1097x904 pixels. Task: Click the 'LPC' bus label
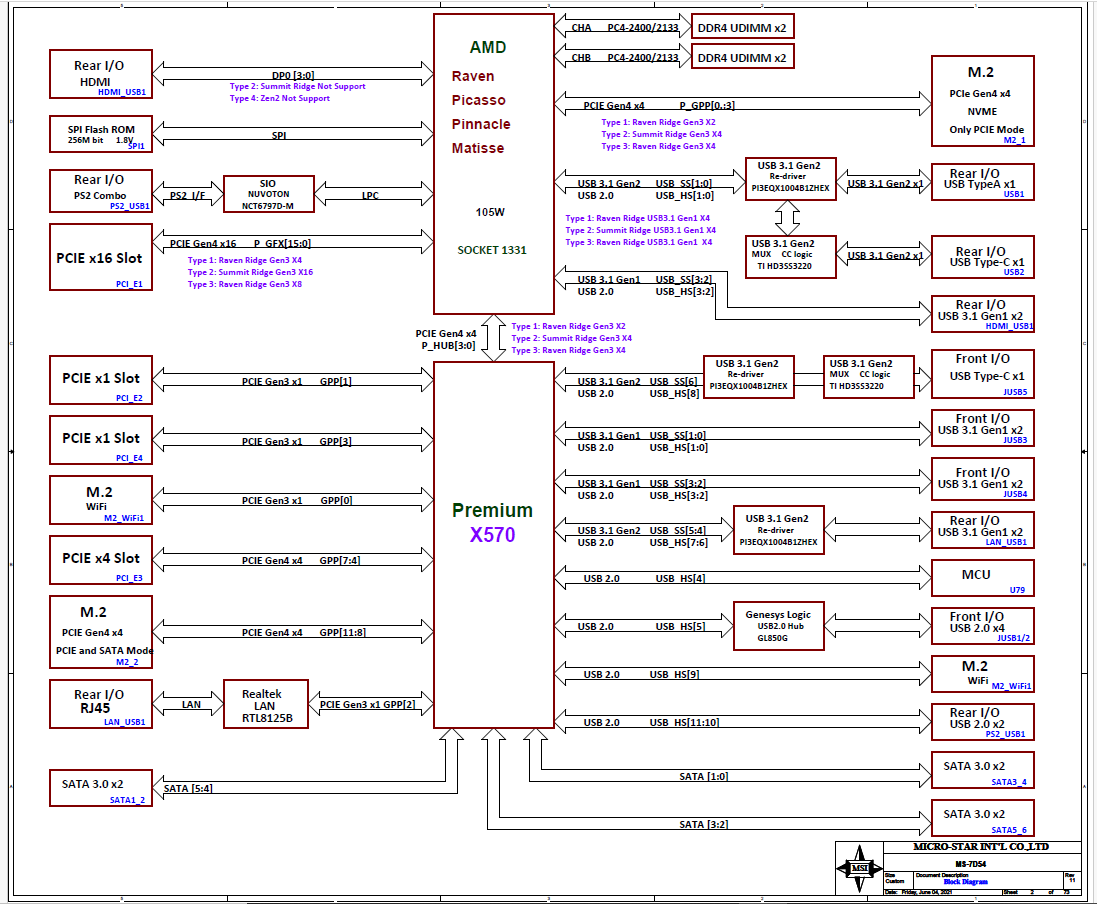(370, 196)
